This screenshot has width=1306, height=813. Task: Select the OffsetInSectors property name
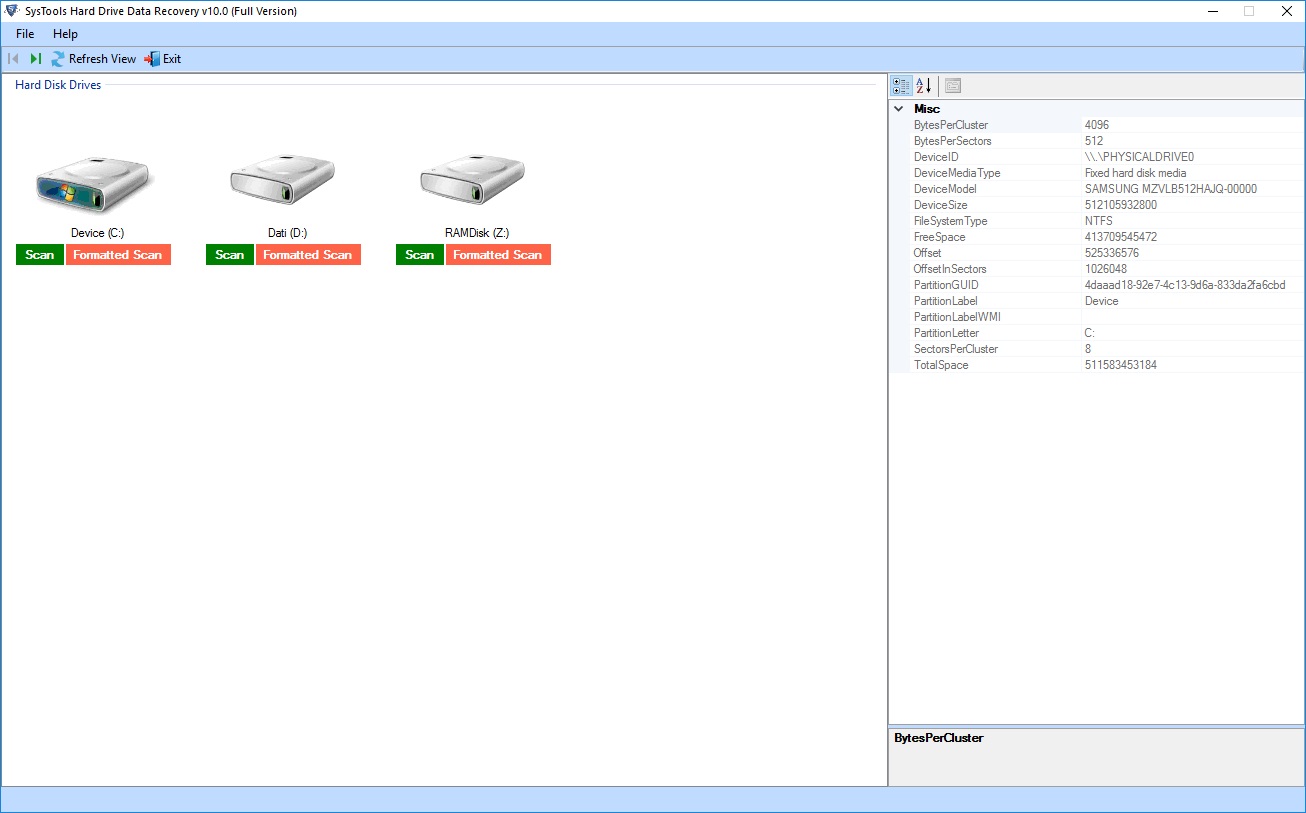[x=950, y=269]
